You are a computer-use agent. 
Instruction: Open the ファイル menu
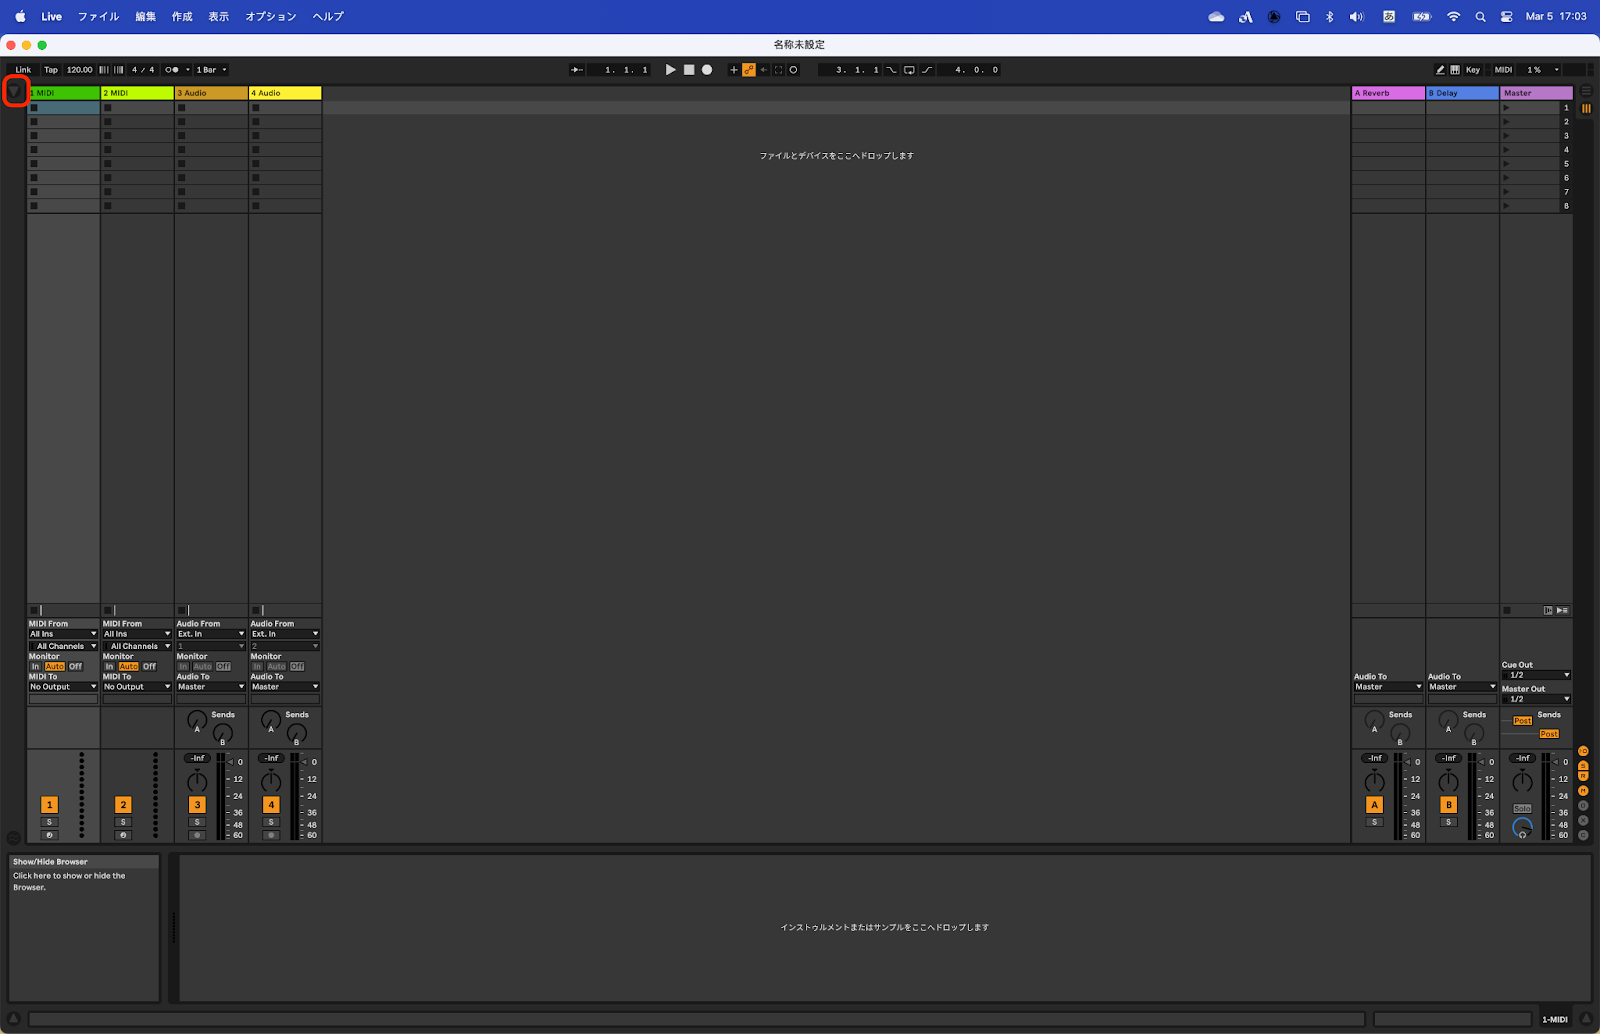tap(98, 16)
